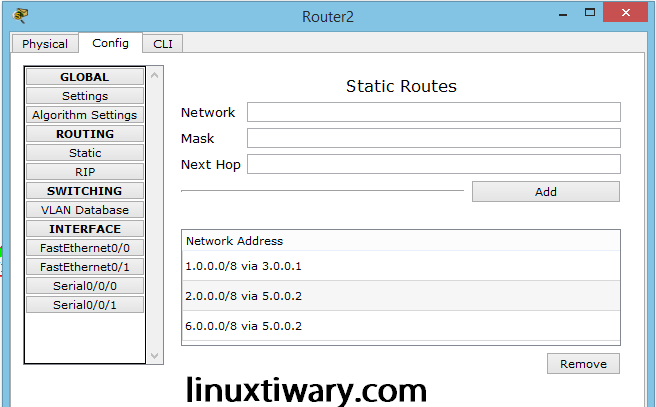Select the SWITCHING section header
The image size is (656, 407).
pyautogui.click(x=85, y=191)
